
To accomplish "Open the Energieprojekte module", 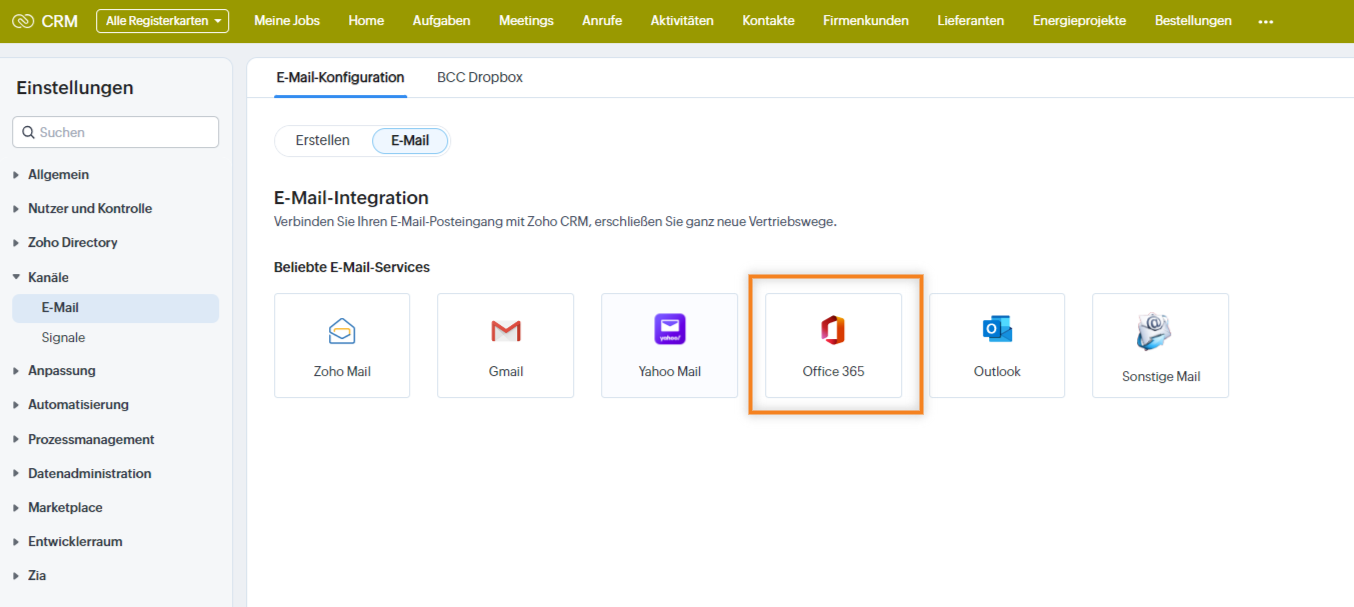I will point(1079,21).
